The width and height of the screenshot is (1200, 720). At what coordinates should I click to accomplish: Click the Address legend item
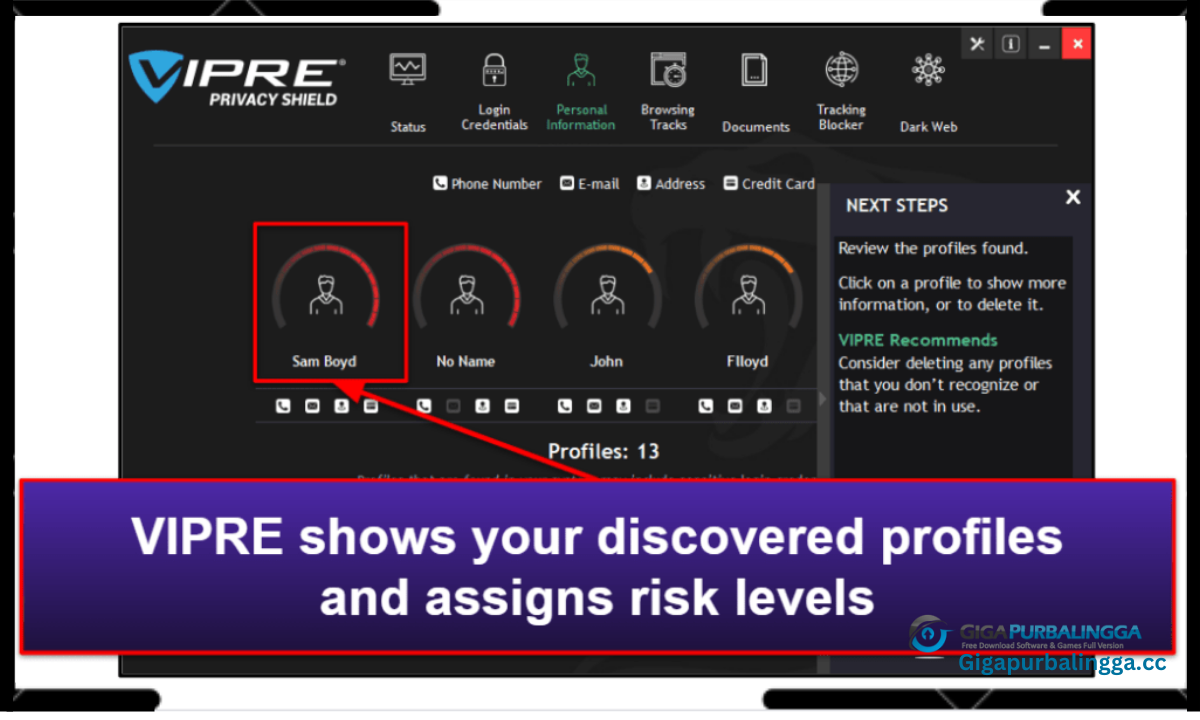pos(671,184)
